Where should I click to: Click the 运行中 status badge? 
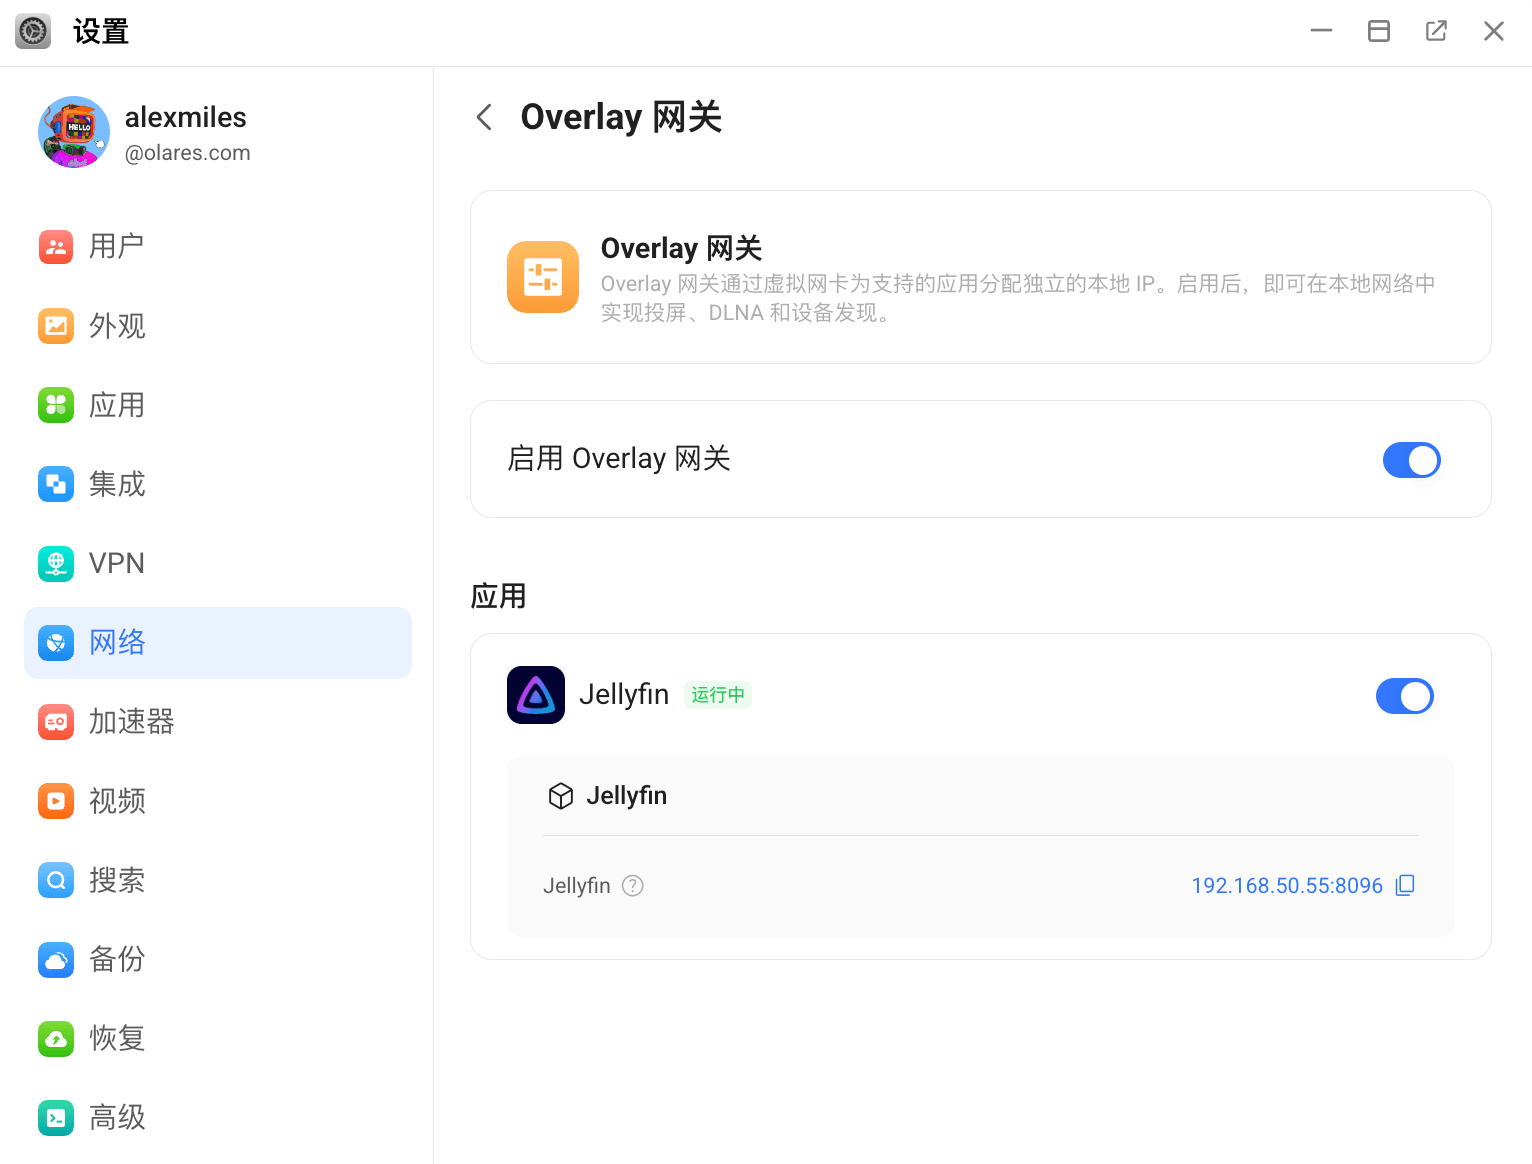(718, 695)
